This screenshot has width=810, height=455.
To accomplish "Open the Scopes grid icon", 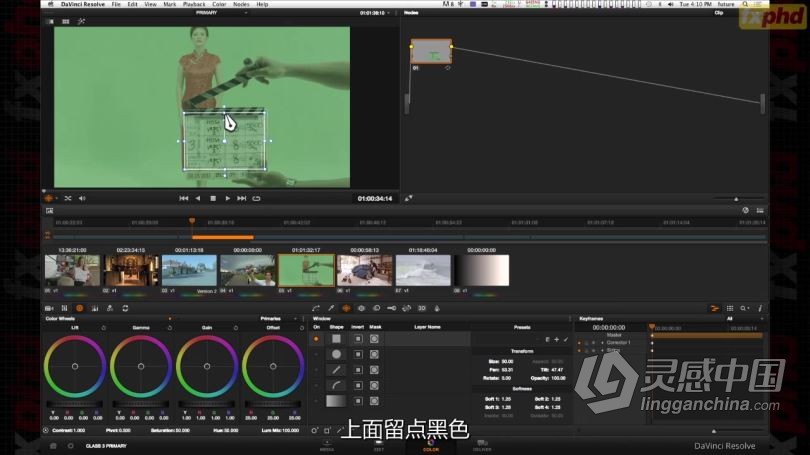I will click(x=730, y=308).
